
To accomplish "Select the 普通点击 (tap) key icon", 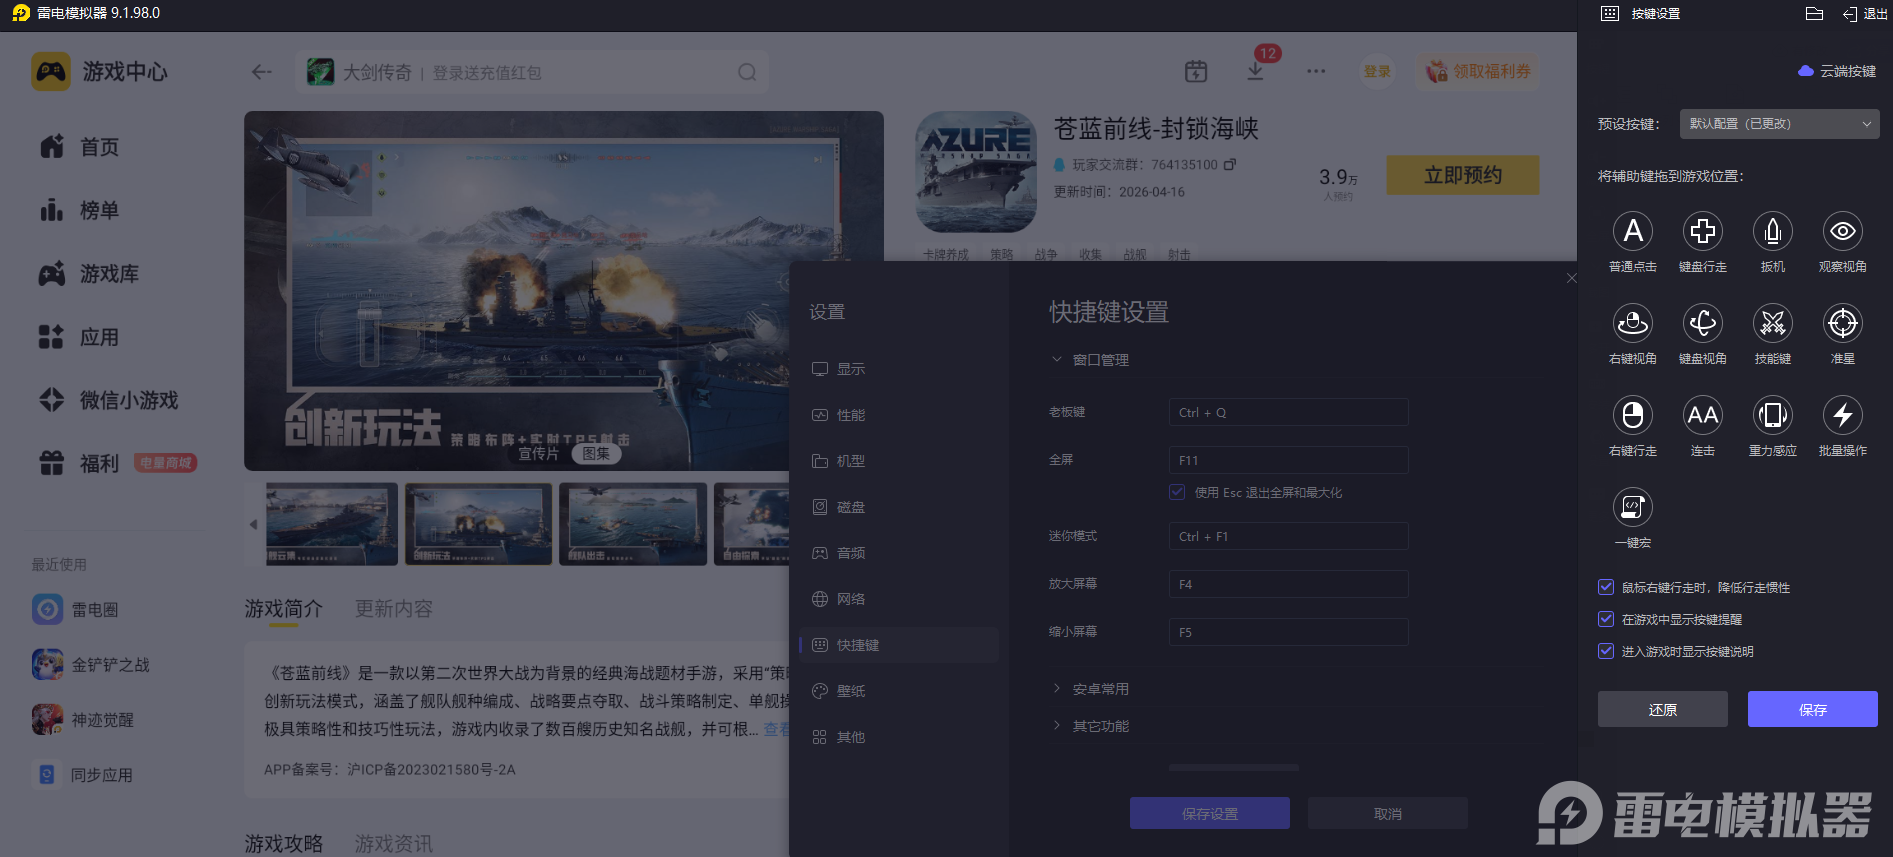I will [1632, 232].
